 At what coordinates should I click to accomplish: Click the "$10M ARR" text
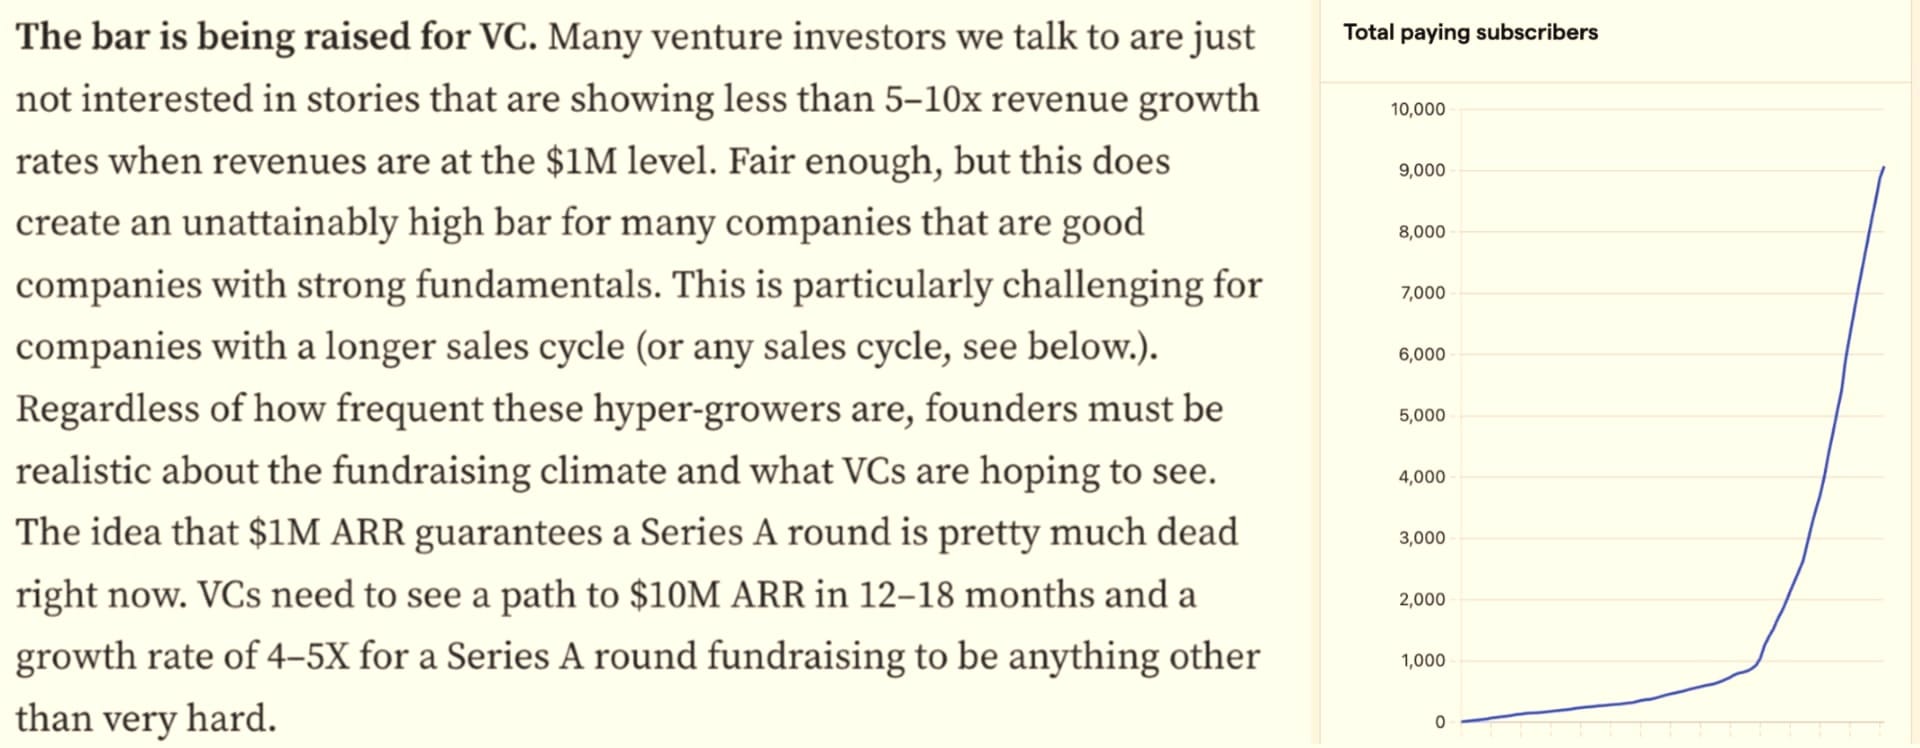click(x=716, y=595)
